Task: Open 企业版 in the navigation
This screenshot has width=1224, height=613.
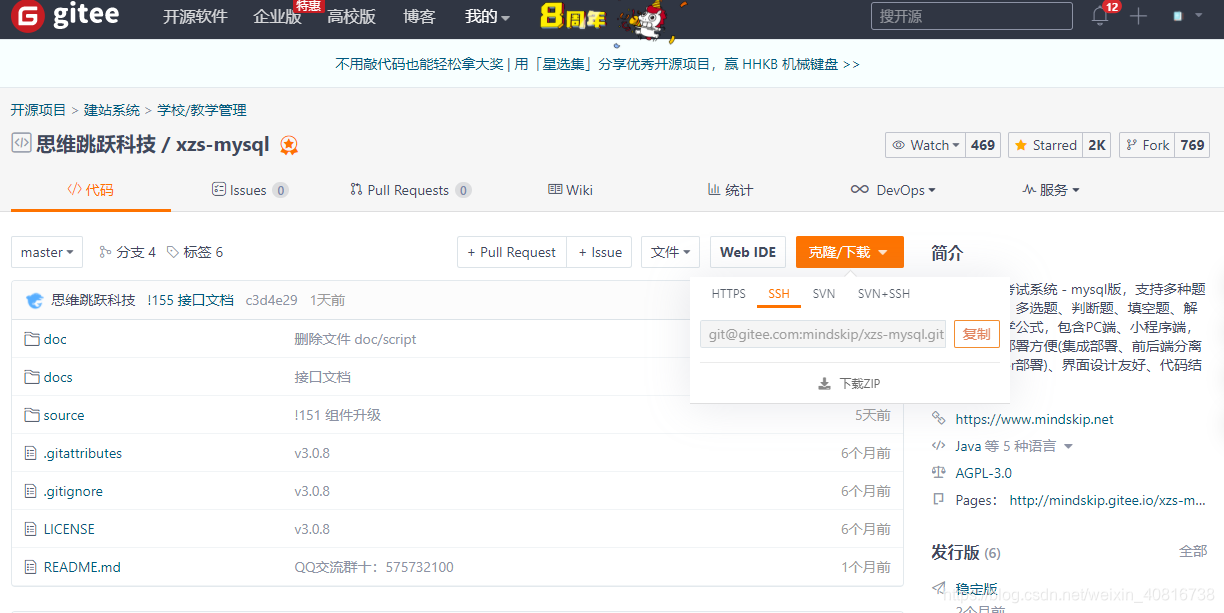Action: [x=277, y=17]
